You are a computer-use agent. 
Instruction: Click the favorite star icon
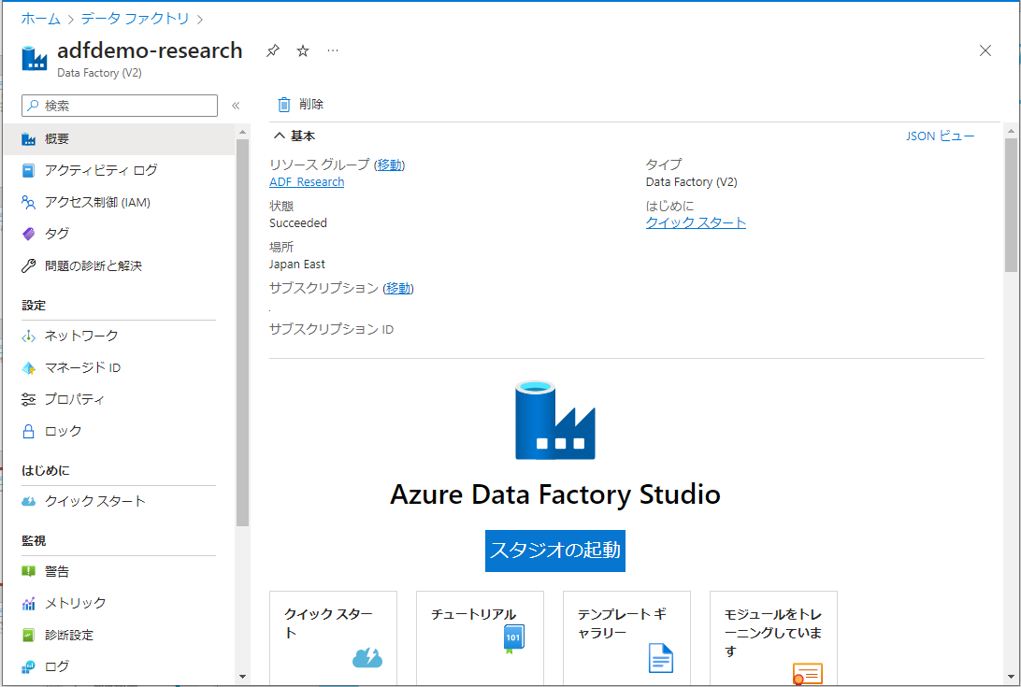303,51
